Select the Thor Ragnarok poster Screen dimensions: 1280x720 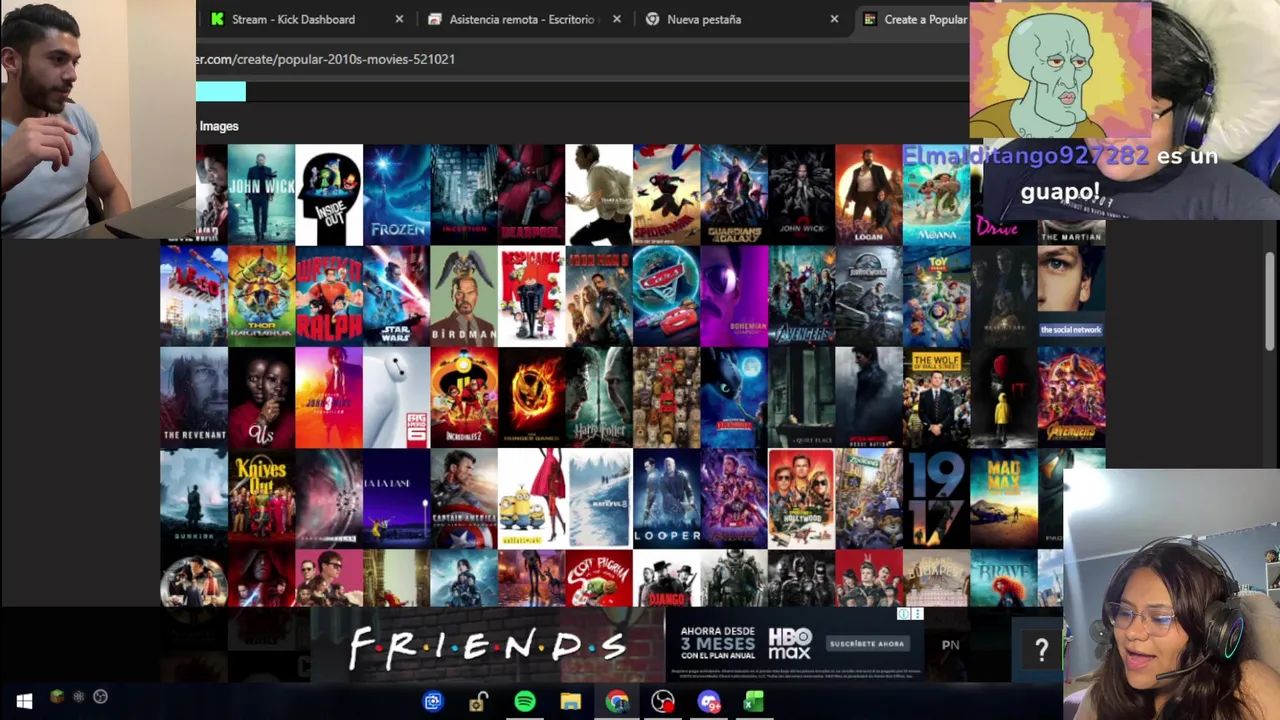261,296
